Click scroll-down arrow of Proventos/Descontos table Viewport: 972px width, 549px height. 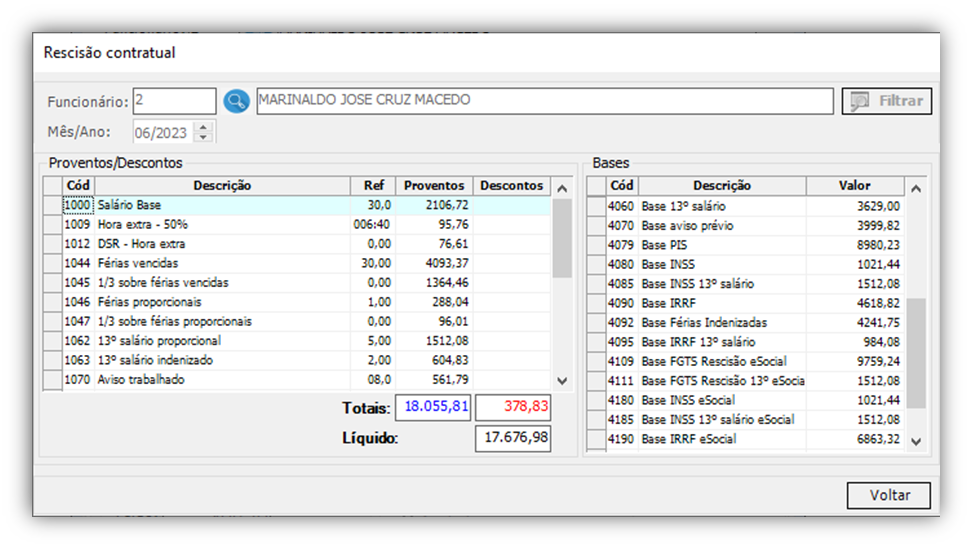(562, 381)
